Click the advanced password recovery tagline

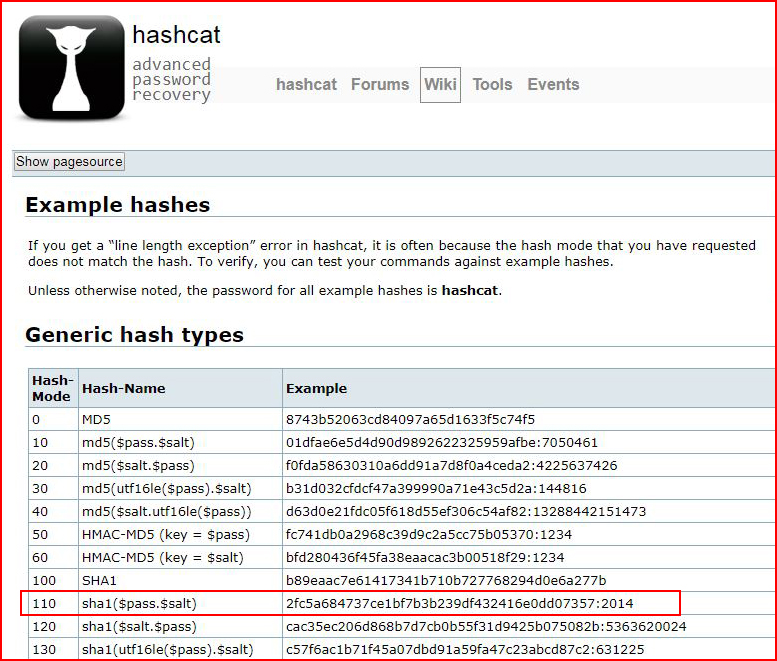tap(171, 79)
